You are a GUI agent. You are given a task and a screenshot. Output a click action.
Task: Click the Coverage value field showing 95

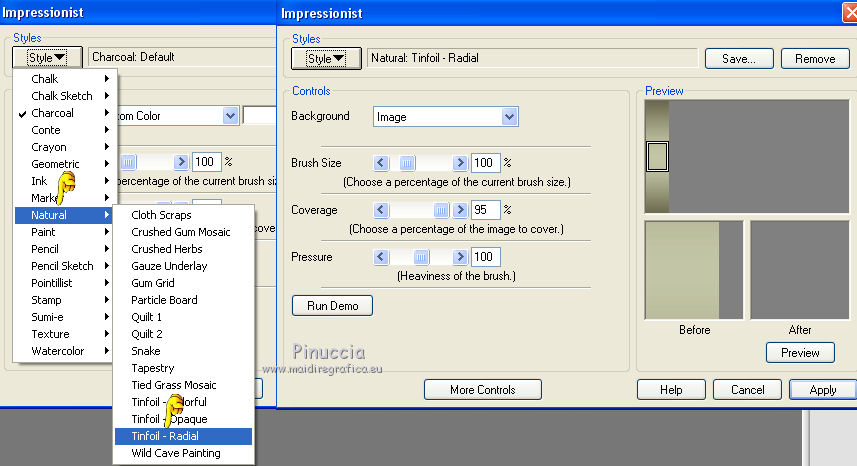click(485, 210)
